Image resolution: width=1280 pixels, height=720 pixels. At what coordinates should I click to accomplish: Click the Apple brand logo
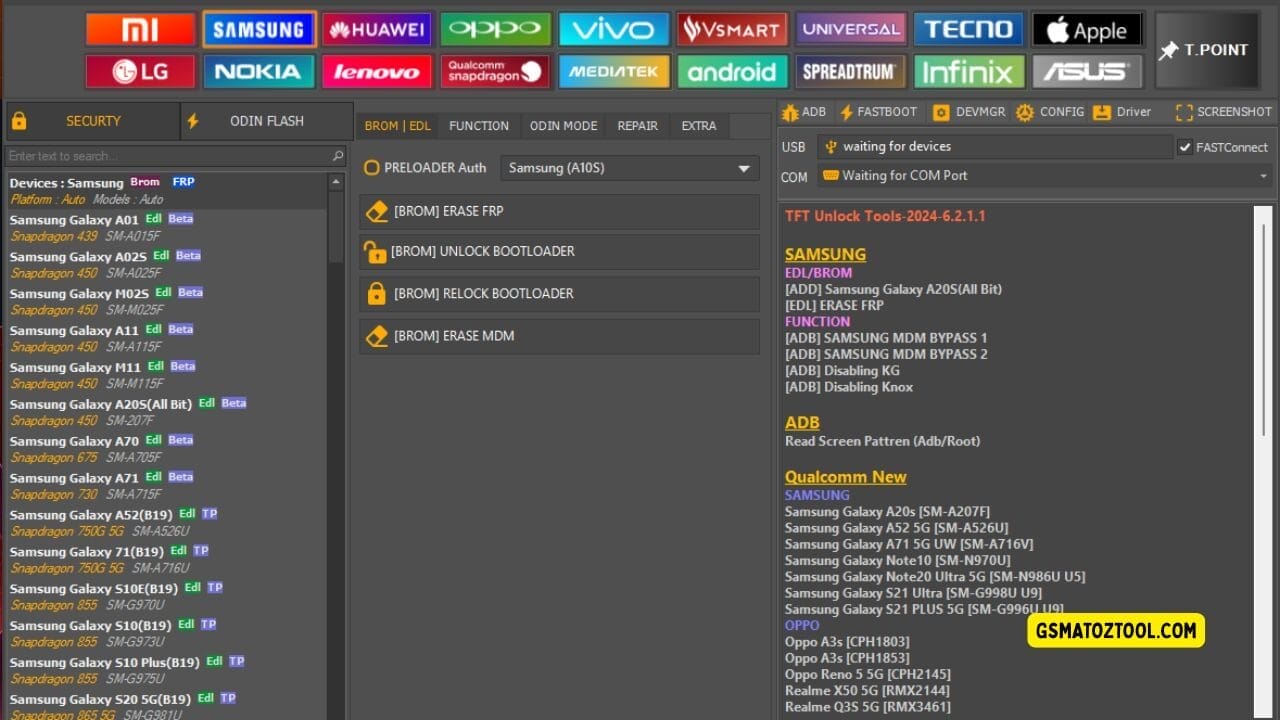1087,29
